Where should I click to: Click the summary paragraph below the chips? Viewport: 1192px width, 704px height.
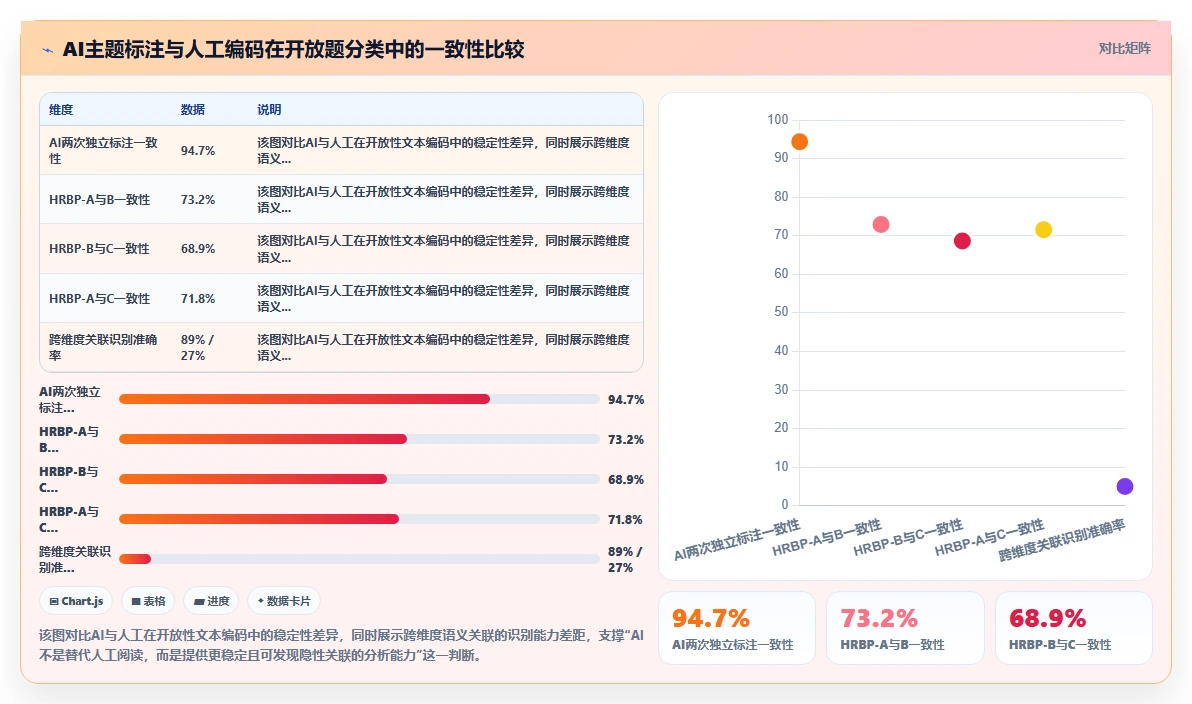tap(341, 645)
